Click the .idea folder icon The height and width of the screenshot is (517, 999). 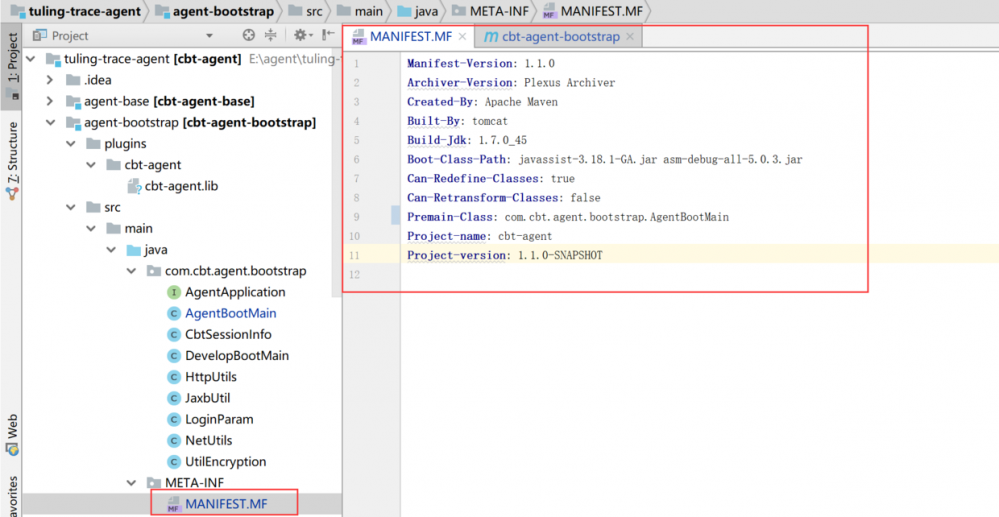(73, 80)
